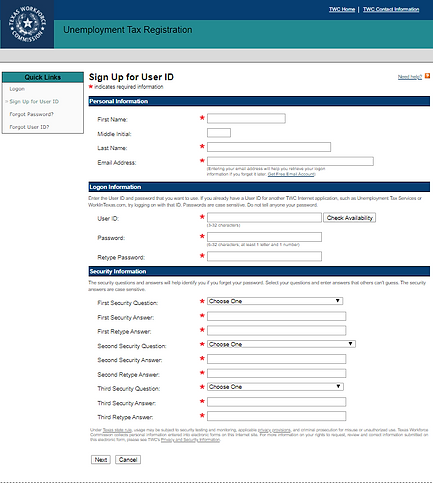Click the Third Security Answer field

[x=276, y=402]
